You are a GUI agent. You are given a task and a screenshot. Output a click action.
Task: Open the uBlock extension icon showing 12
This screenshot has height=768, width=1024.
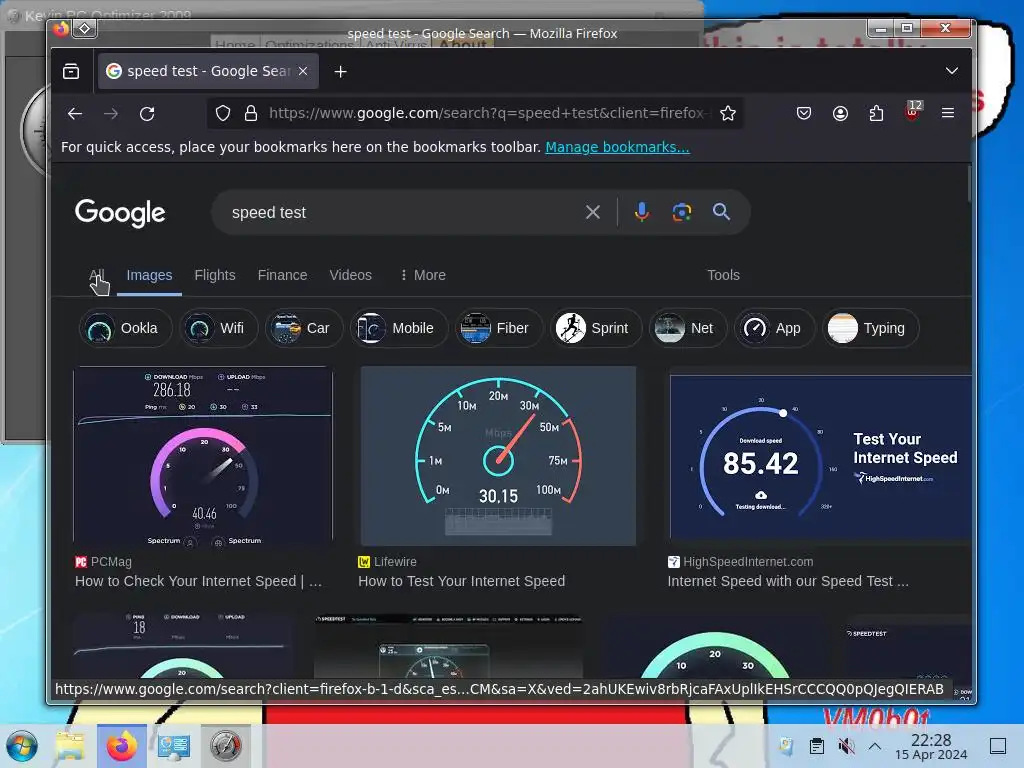point(913,111)
